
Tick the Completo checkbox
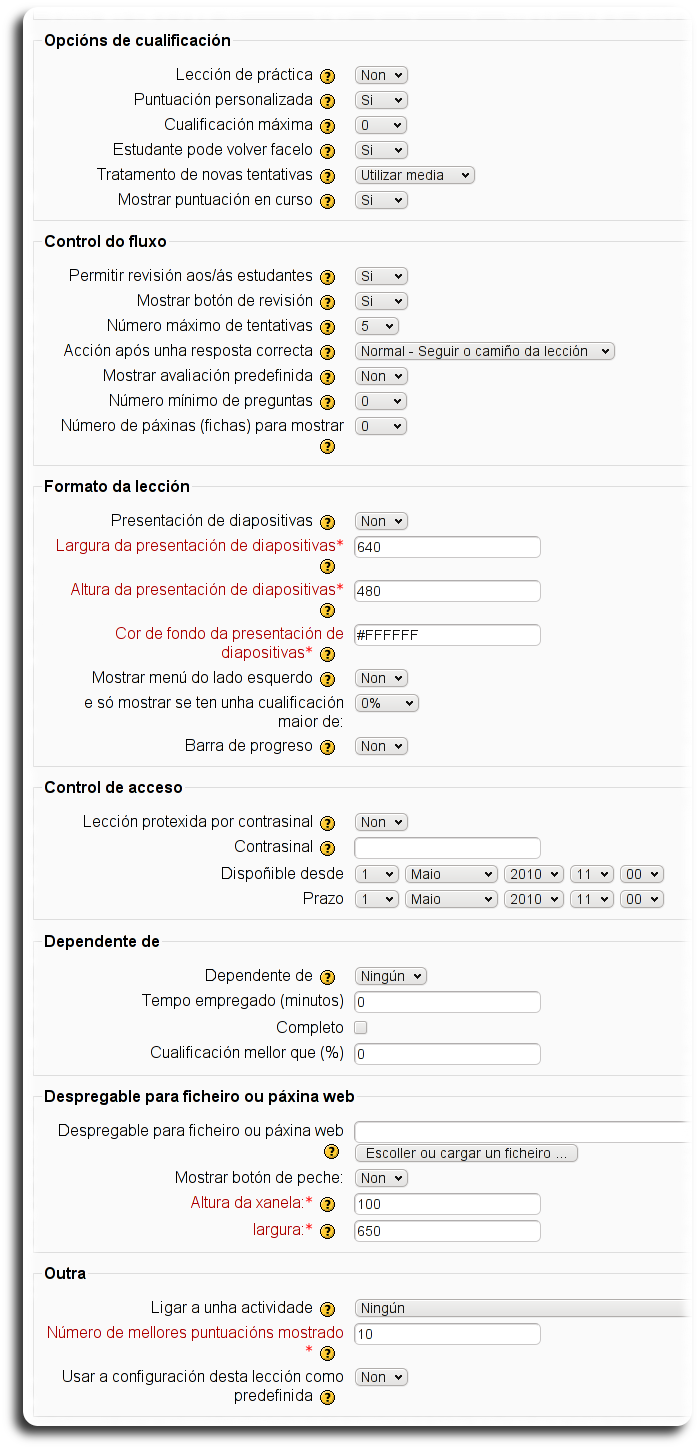361,1028
